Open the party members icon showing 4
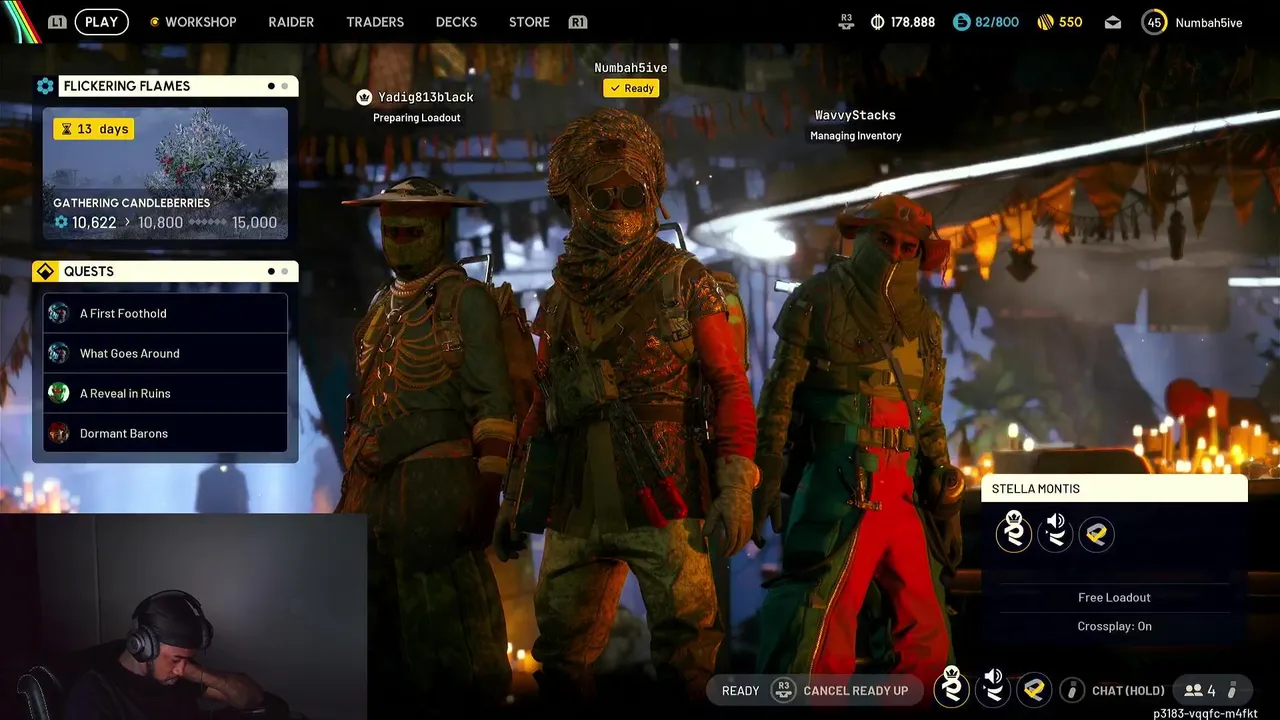 (1199, 690)
